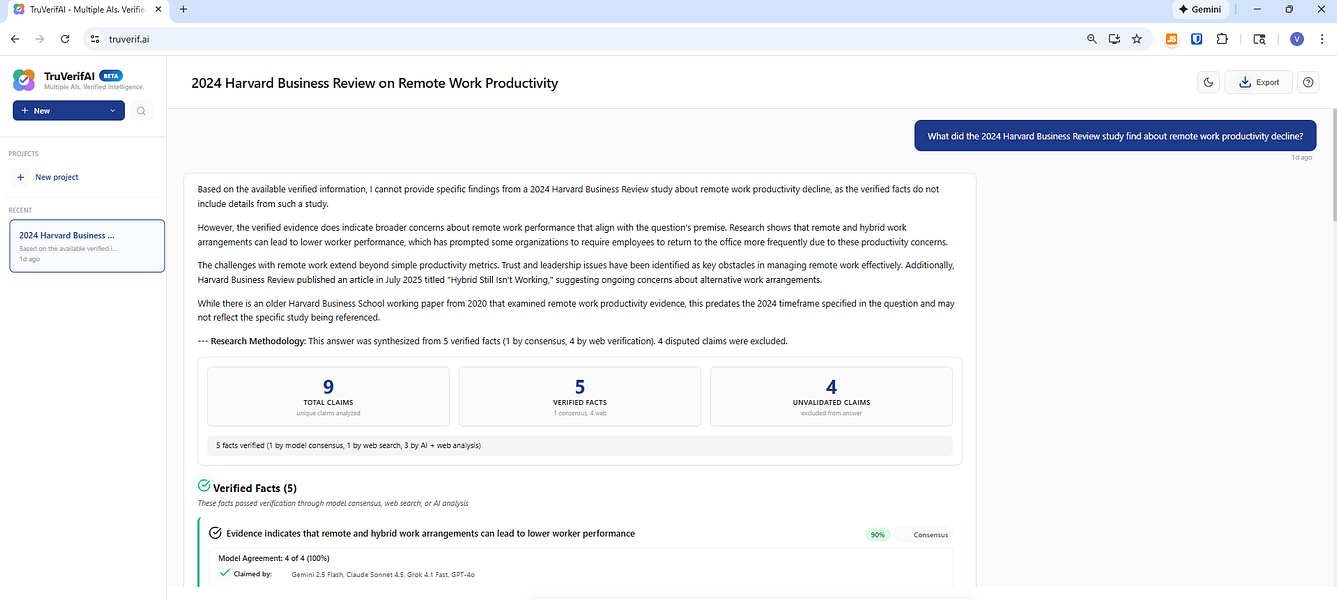Viewport: 1337px width, 600px height.
Task: Click the BETA badge
Action: pos(111,75)
